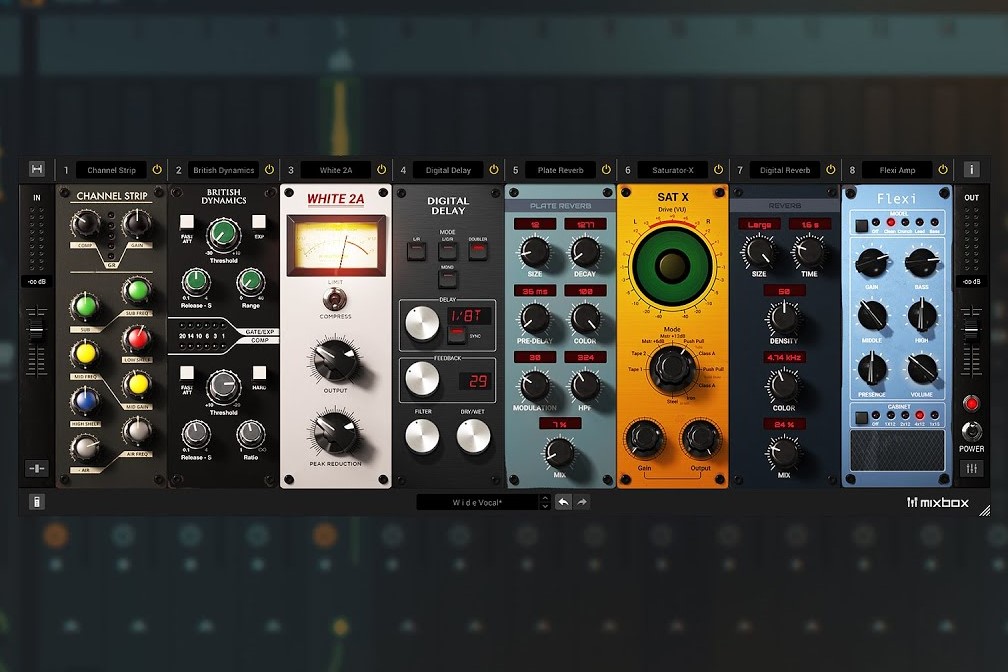Toggle the SYNC button in Digital Delay
Image resolution: width=1008 pixels, height=672 pixels.
(x=456, y=334)
